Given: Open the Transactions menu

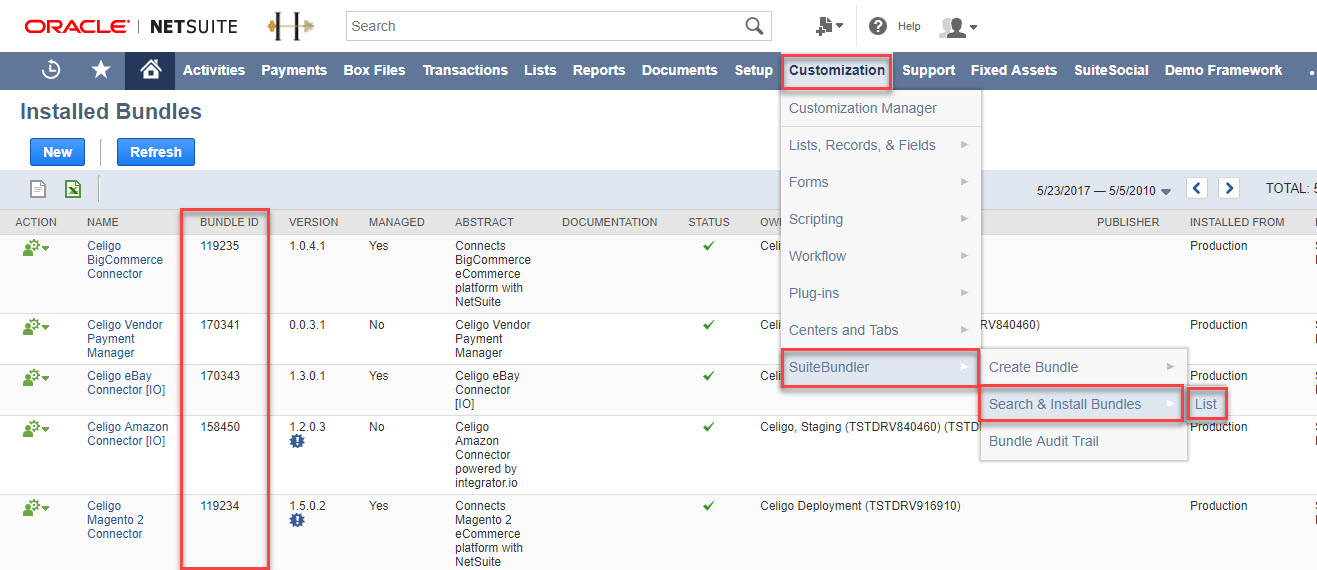Looking at the screenshot, I should 465,70.
